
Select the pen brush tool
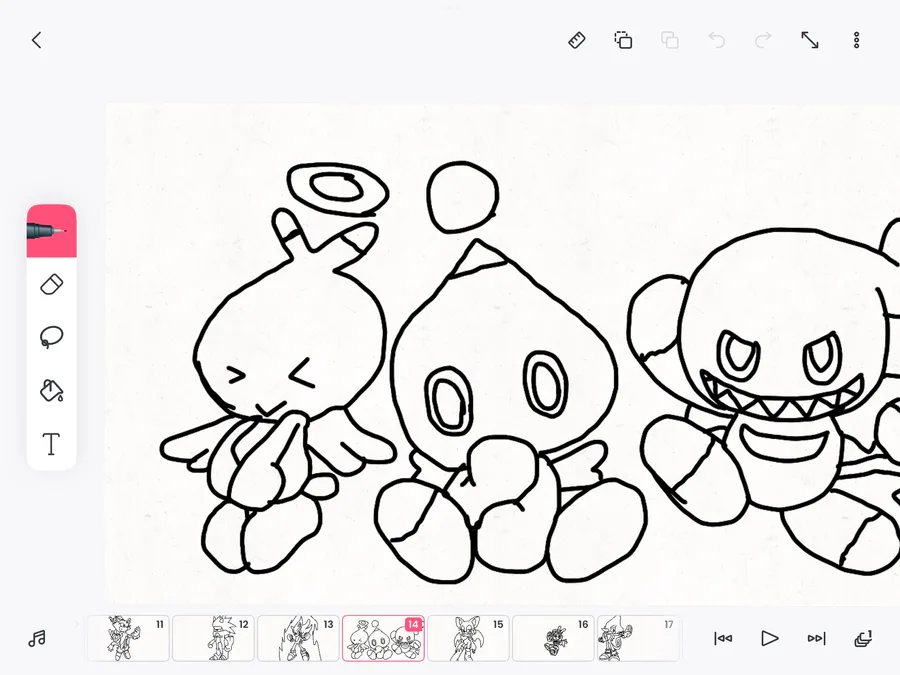52,231
